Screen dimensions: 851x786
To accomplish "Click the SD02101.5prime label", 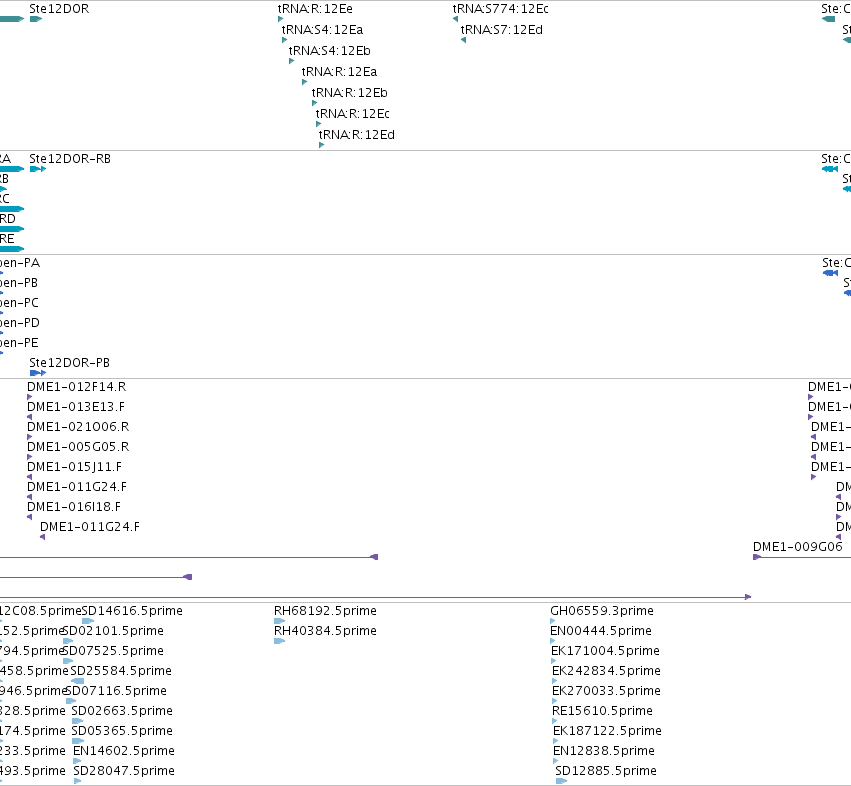I will 113,631.
